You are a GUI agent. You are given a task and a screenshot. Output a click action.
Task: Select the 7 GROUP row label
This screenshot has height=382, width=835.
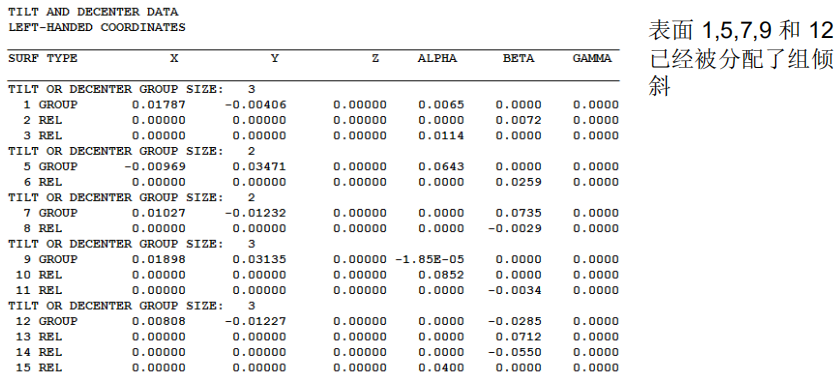pyautogui.click(x=50, y=213)
